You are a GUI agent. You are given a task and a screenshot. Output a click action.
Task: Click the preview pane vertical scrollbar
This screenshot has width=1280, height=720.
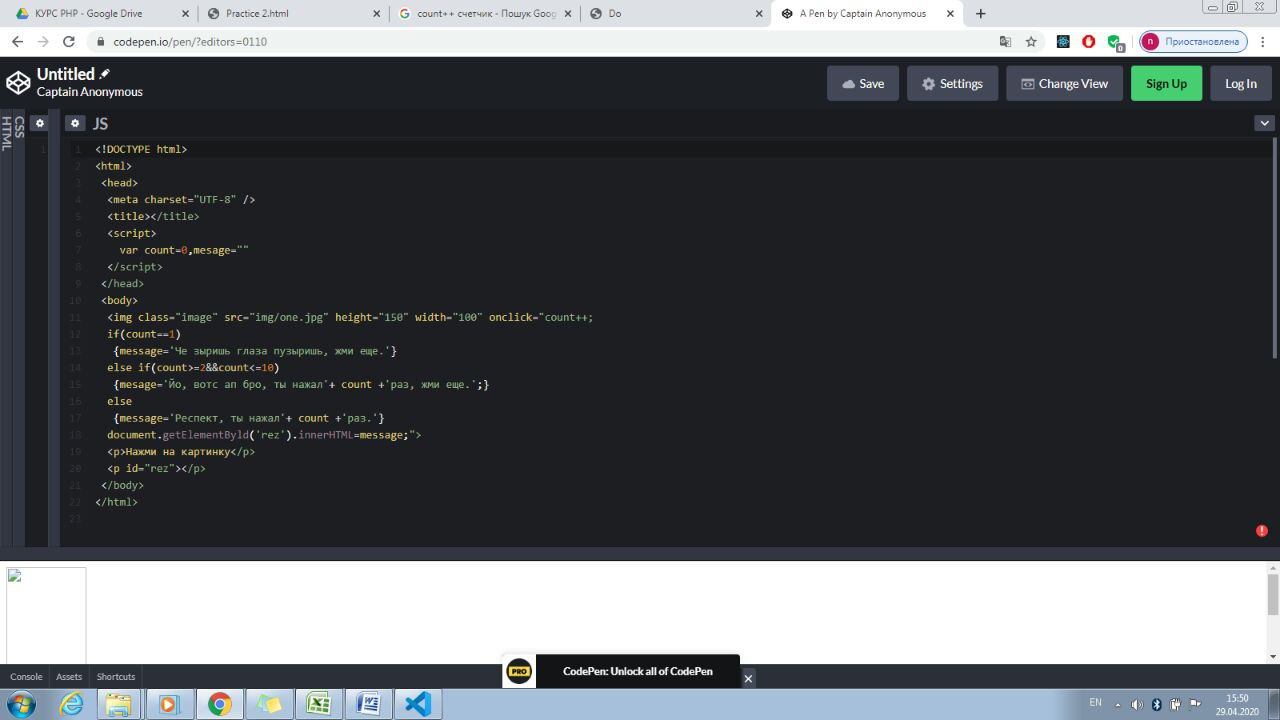click(x=1273, y=595)
